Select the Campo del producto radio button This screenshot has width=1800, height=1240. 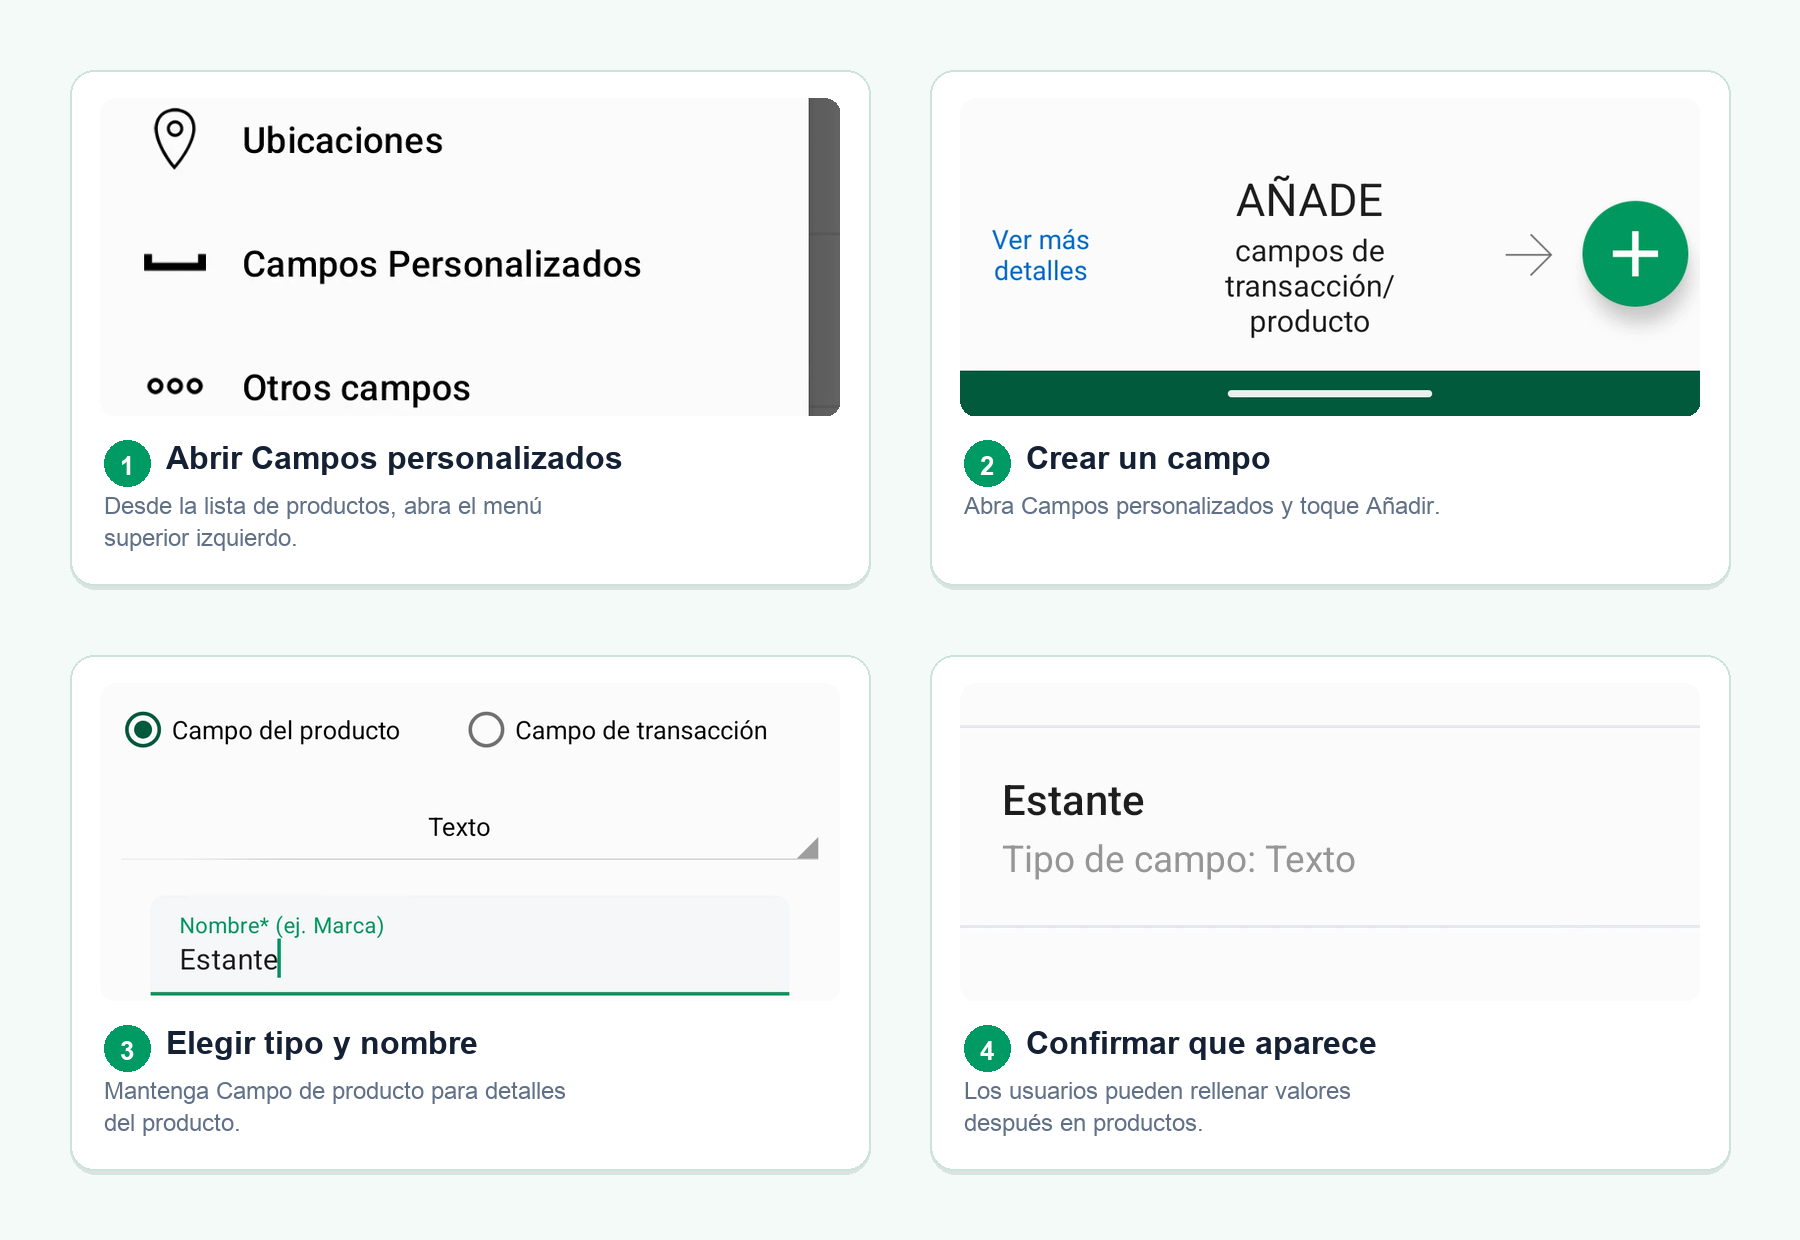tap(143, 730)
